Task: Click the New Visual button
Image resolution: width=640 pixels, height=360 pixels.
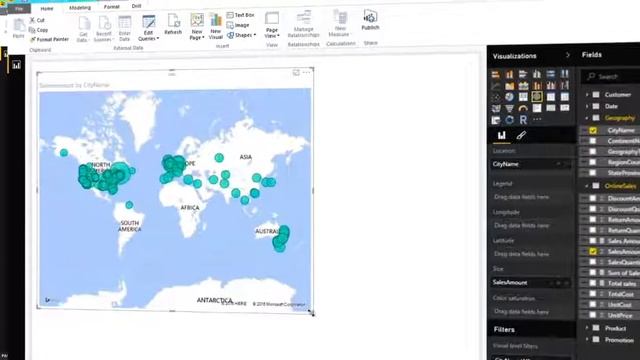Action: click(216, 26)
